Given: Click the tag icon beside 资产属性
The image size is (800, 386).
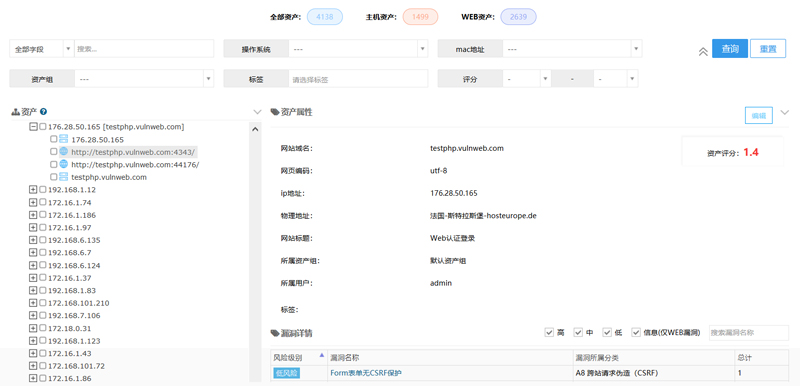Looking at the screenshot, I should 275,112.
